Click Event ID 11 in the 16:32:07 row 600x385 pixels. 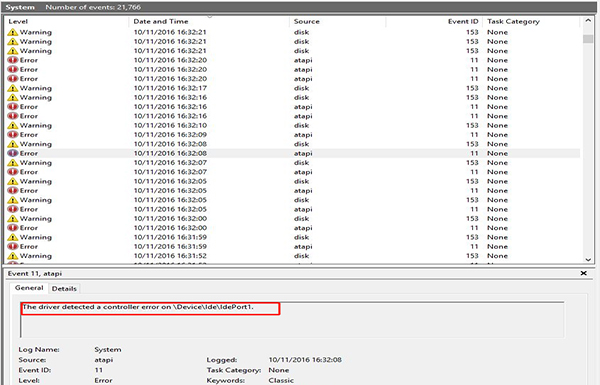coord(474,172)
